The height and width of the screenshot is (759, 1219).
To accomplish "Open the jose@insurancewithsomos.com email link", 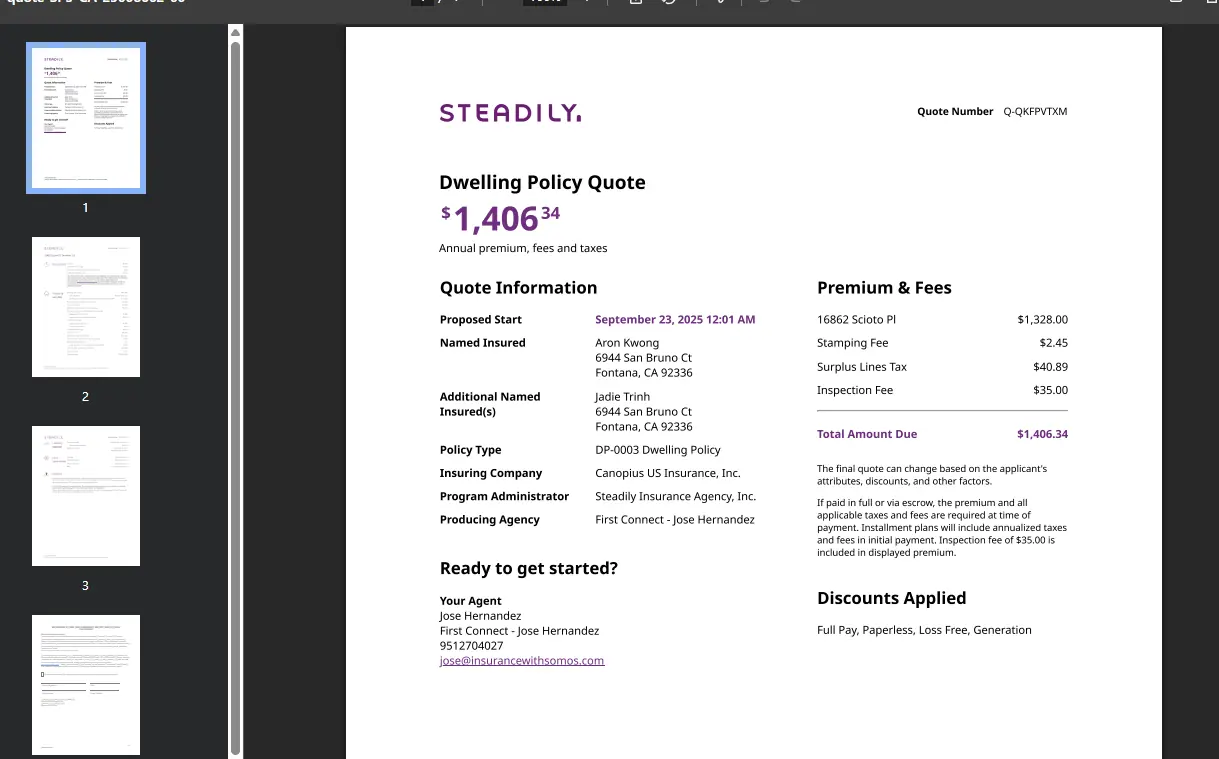I will (522, 660).
